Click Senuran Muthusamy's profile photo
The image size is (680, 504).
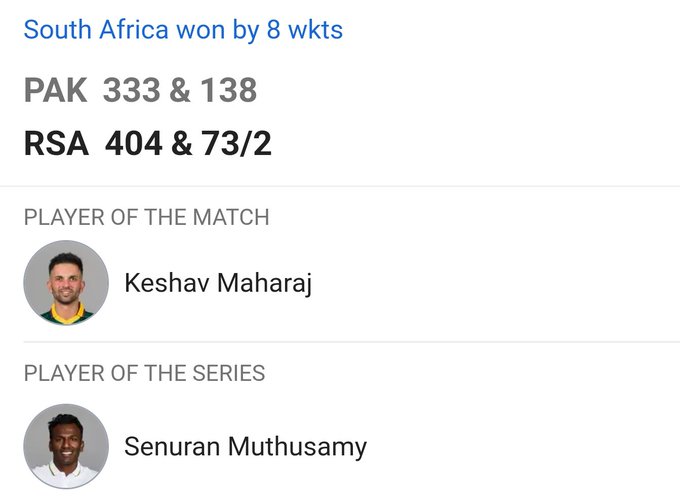pos(66,446)
